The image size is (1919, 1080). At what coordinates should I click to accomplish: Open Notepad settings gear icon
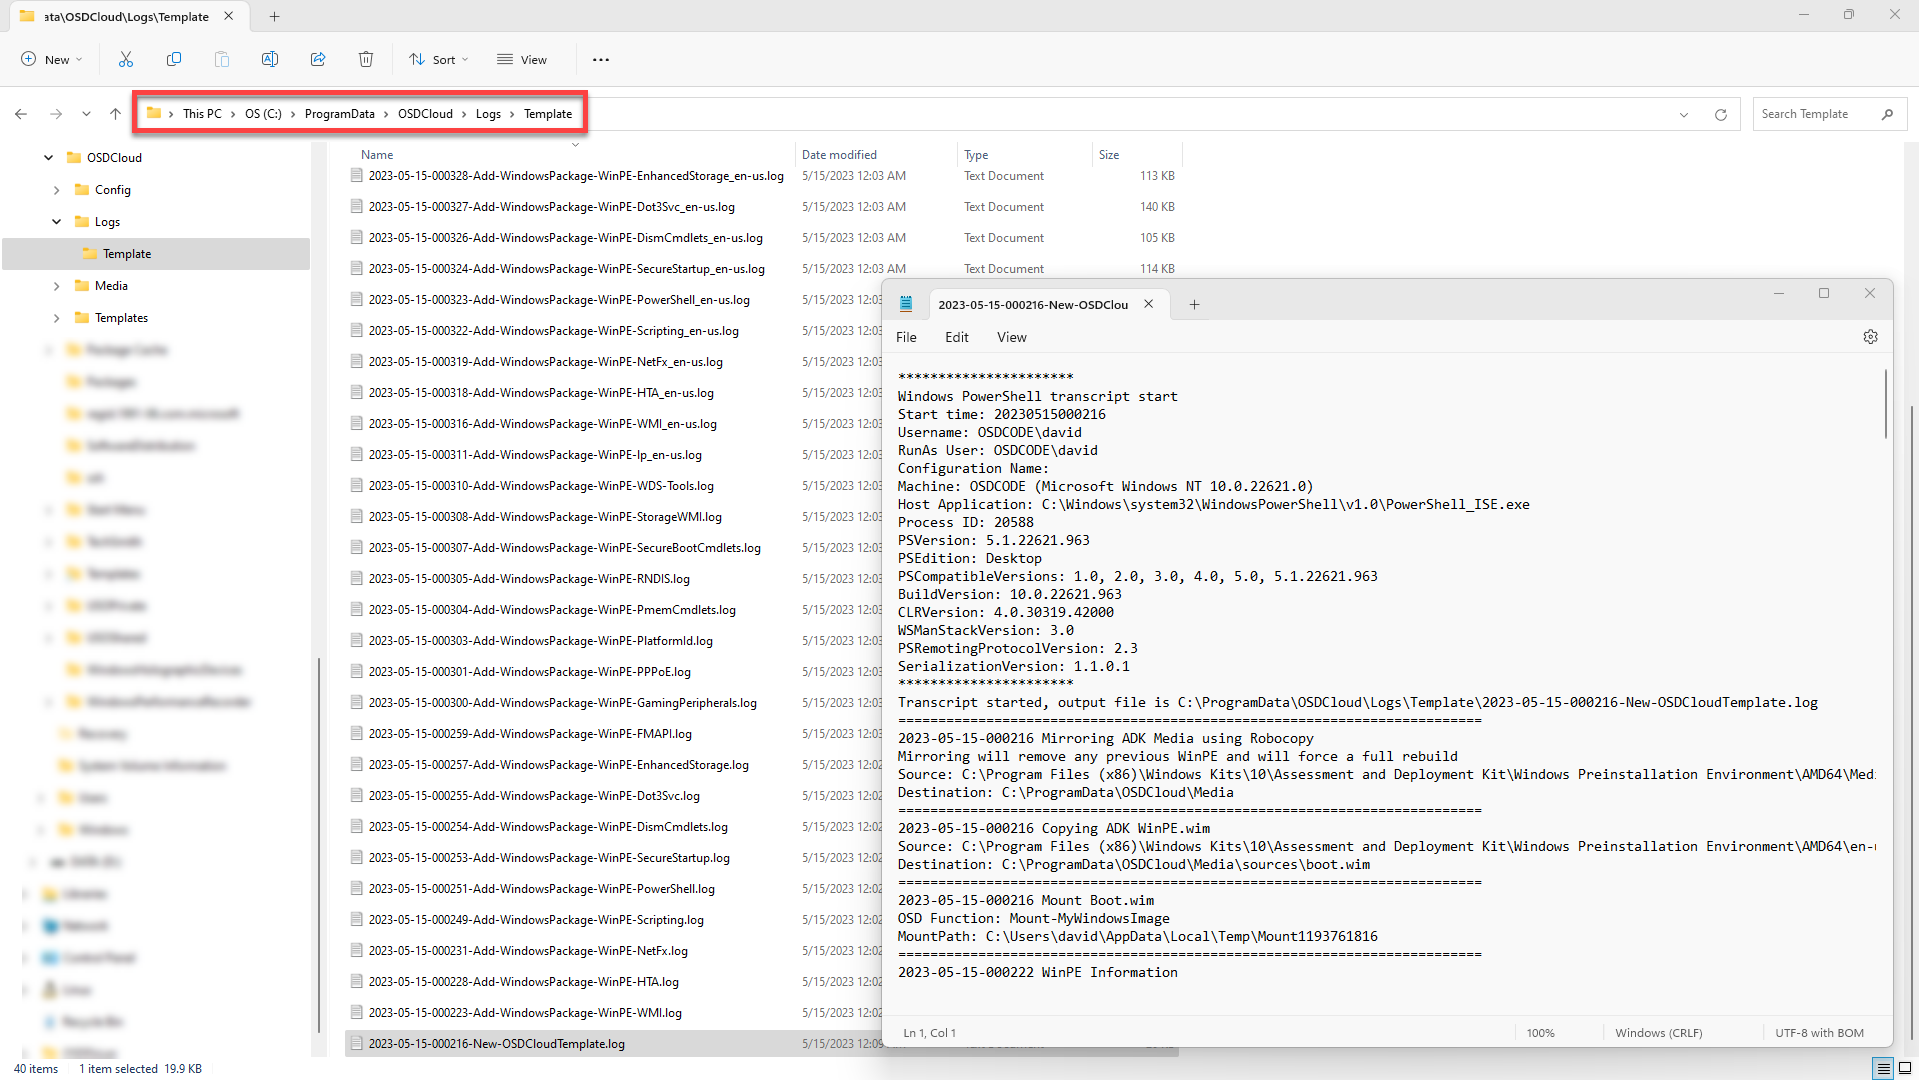(x=1870, y=338)
